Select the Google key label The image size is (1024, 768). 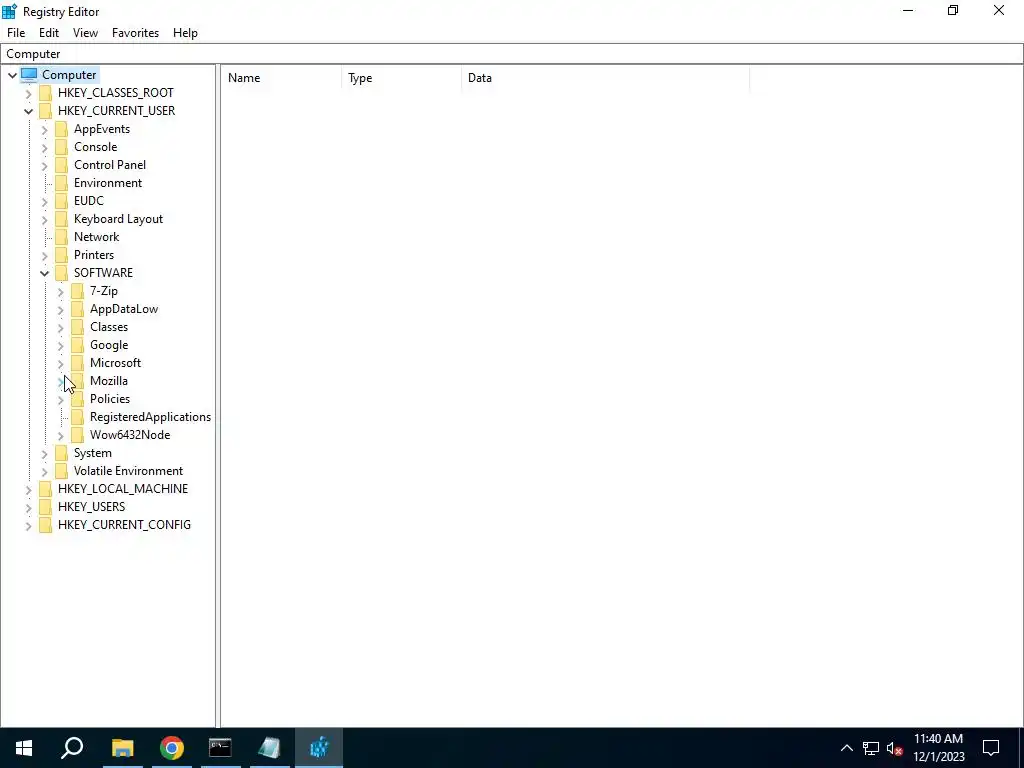pos(108,345)
